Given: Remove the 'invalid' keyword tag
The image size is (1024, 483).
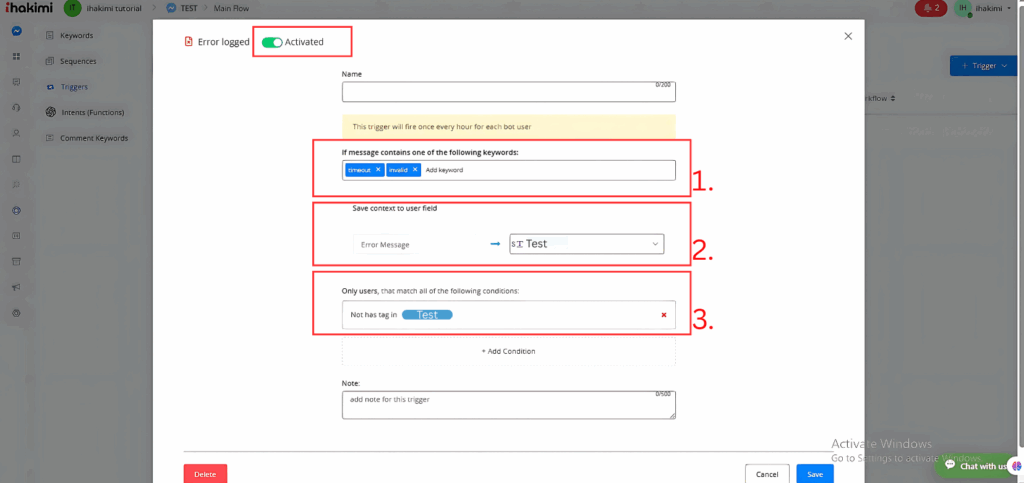Looking at the screenshot, I should tap(415, 170).
